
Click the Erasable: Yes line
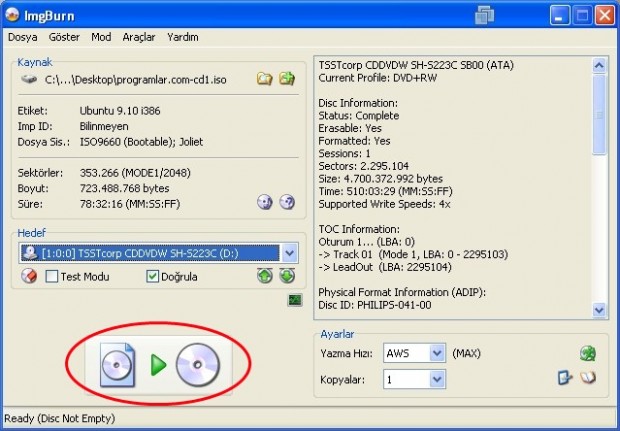tap(350, 128)
